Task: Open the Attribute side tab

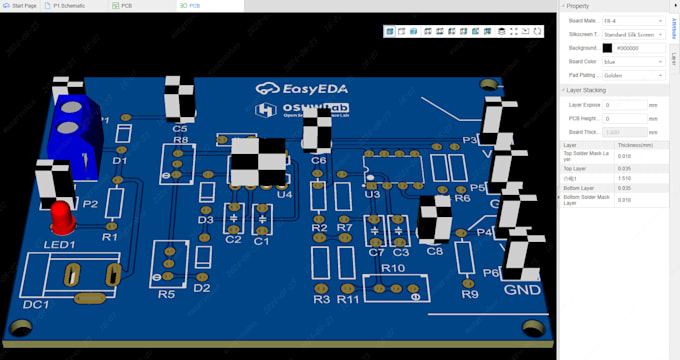Action: click(x=674, y=28)
